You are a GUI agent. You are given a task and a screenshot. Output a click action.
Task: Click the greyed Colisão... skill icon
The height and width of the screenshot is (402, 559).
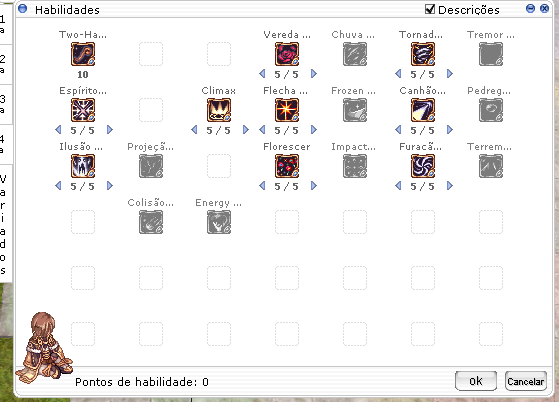pyautogui.click(x=151, y=222)
